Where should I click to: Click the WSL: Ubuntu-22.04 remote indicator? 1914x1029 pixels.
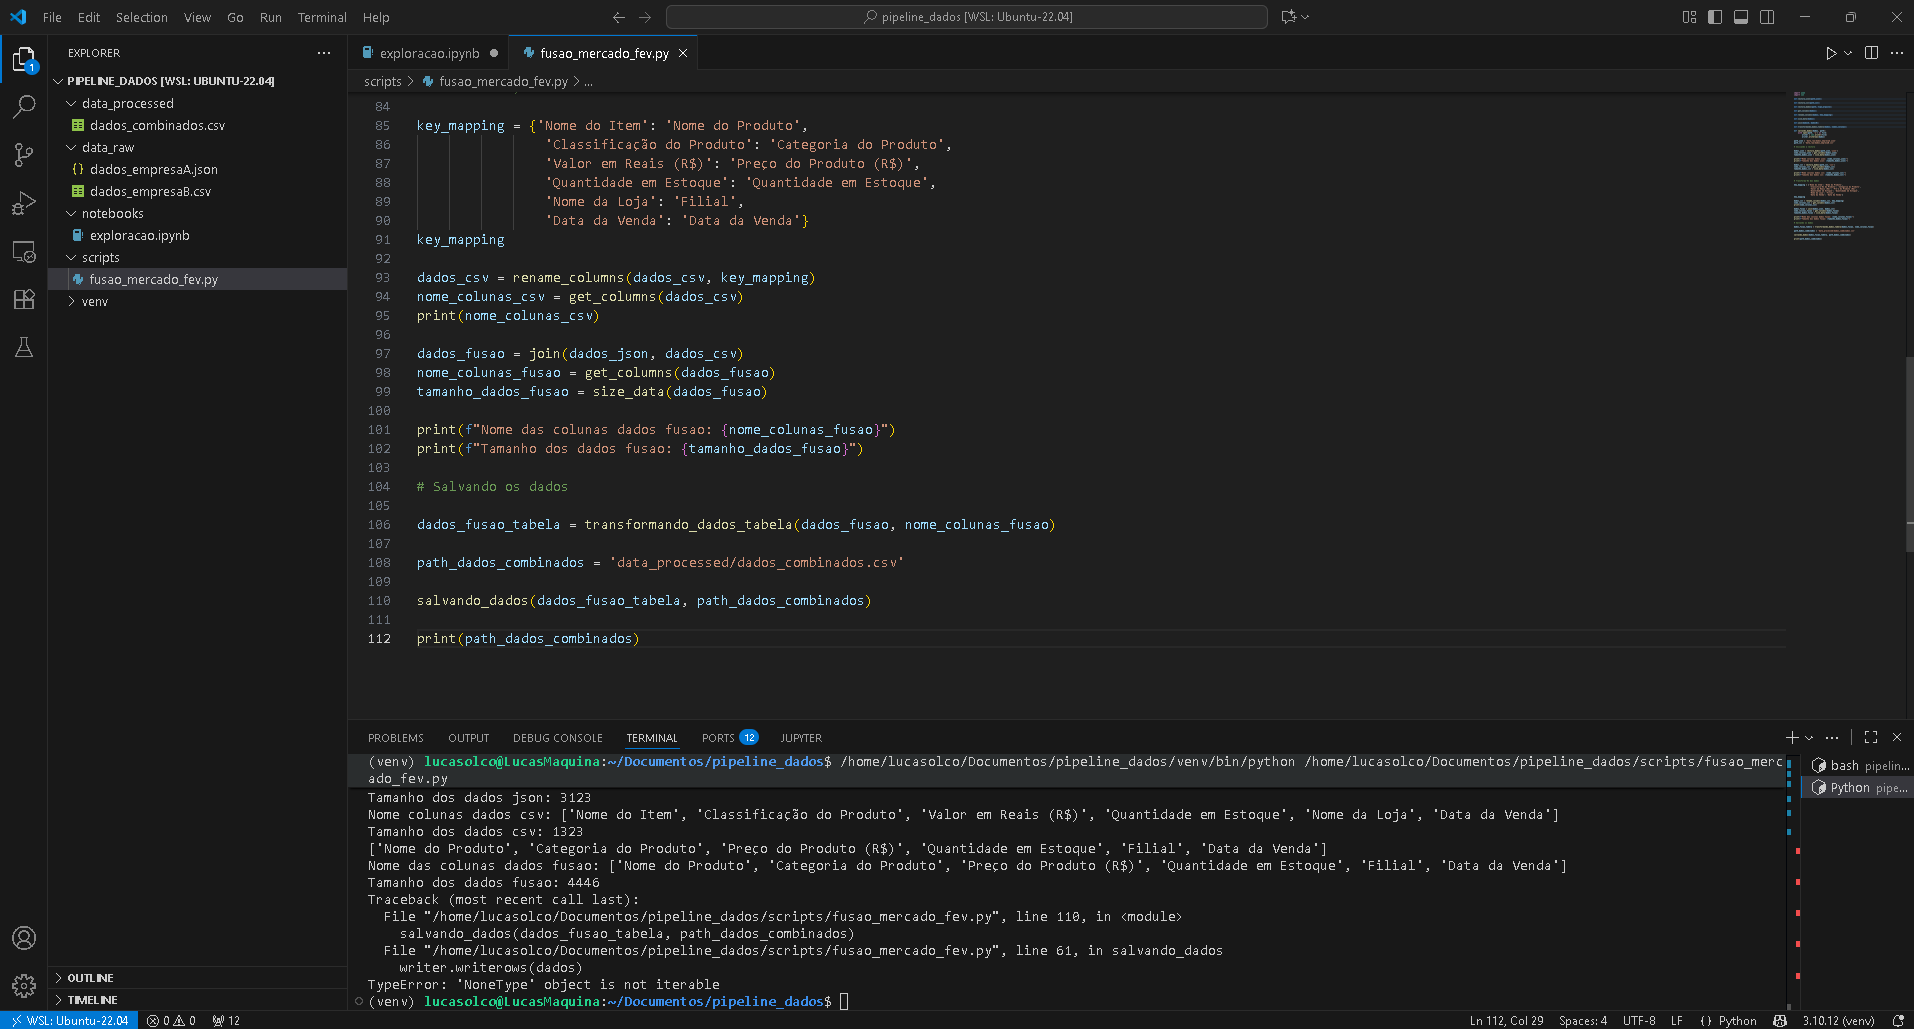point(69,1020)
